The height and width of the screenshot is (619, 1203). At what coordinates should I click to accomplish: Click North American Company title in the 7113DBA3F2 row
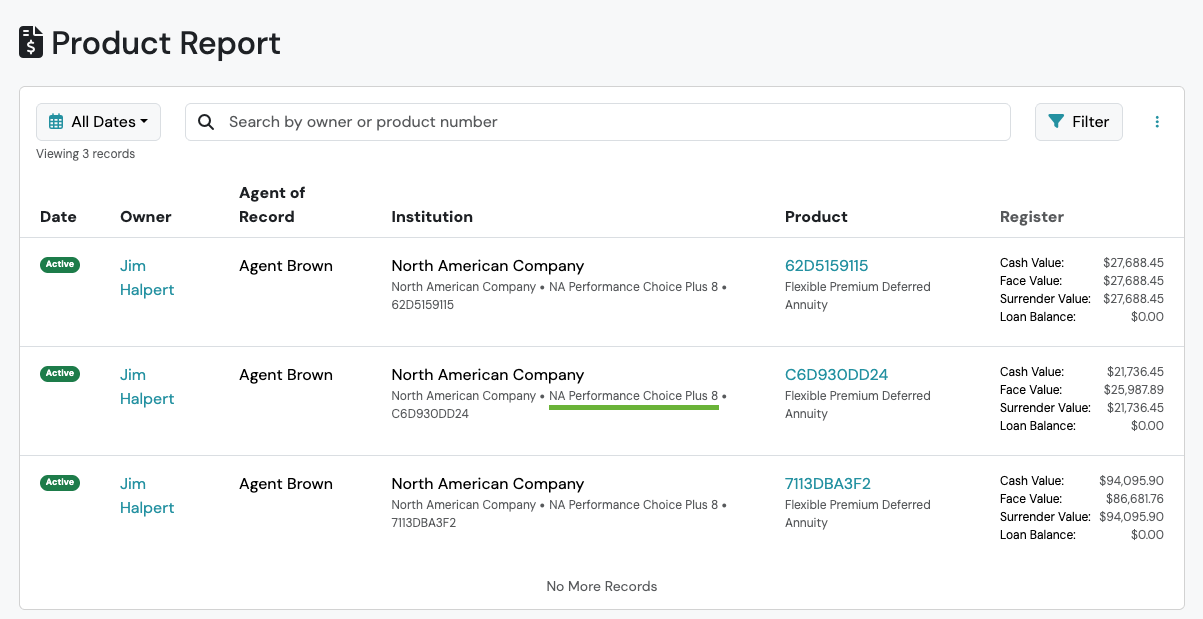[488, 484]
